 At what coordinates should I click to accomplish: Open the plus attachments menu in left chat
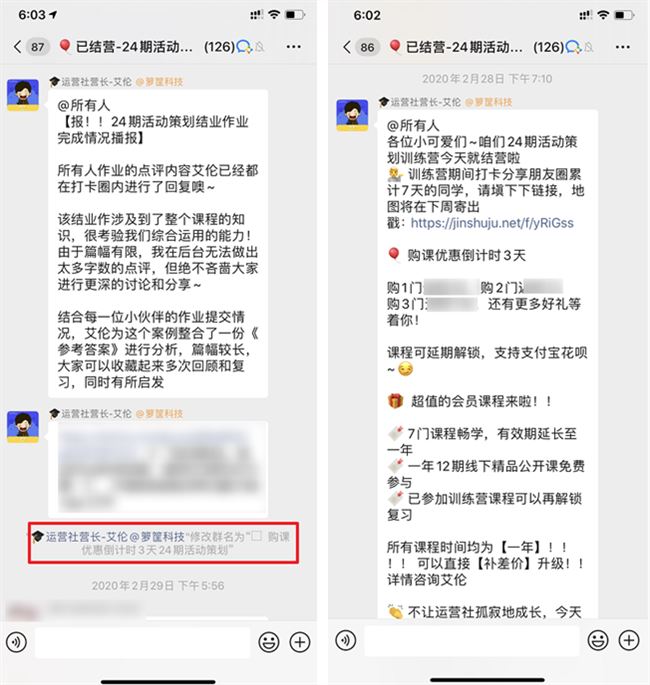300,642
